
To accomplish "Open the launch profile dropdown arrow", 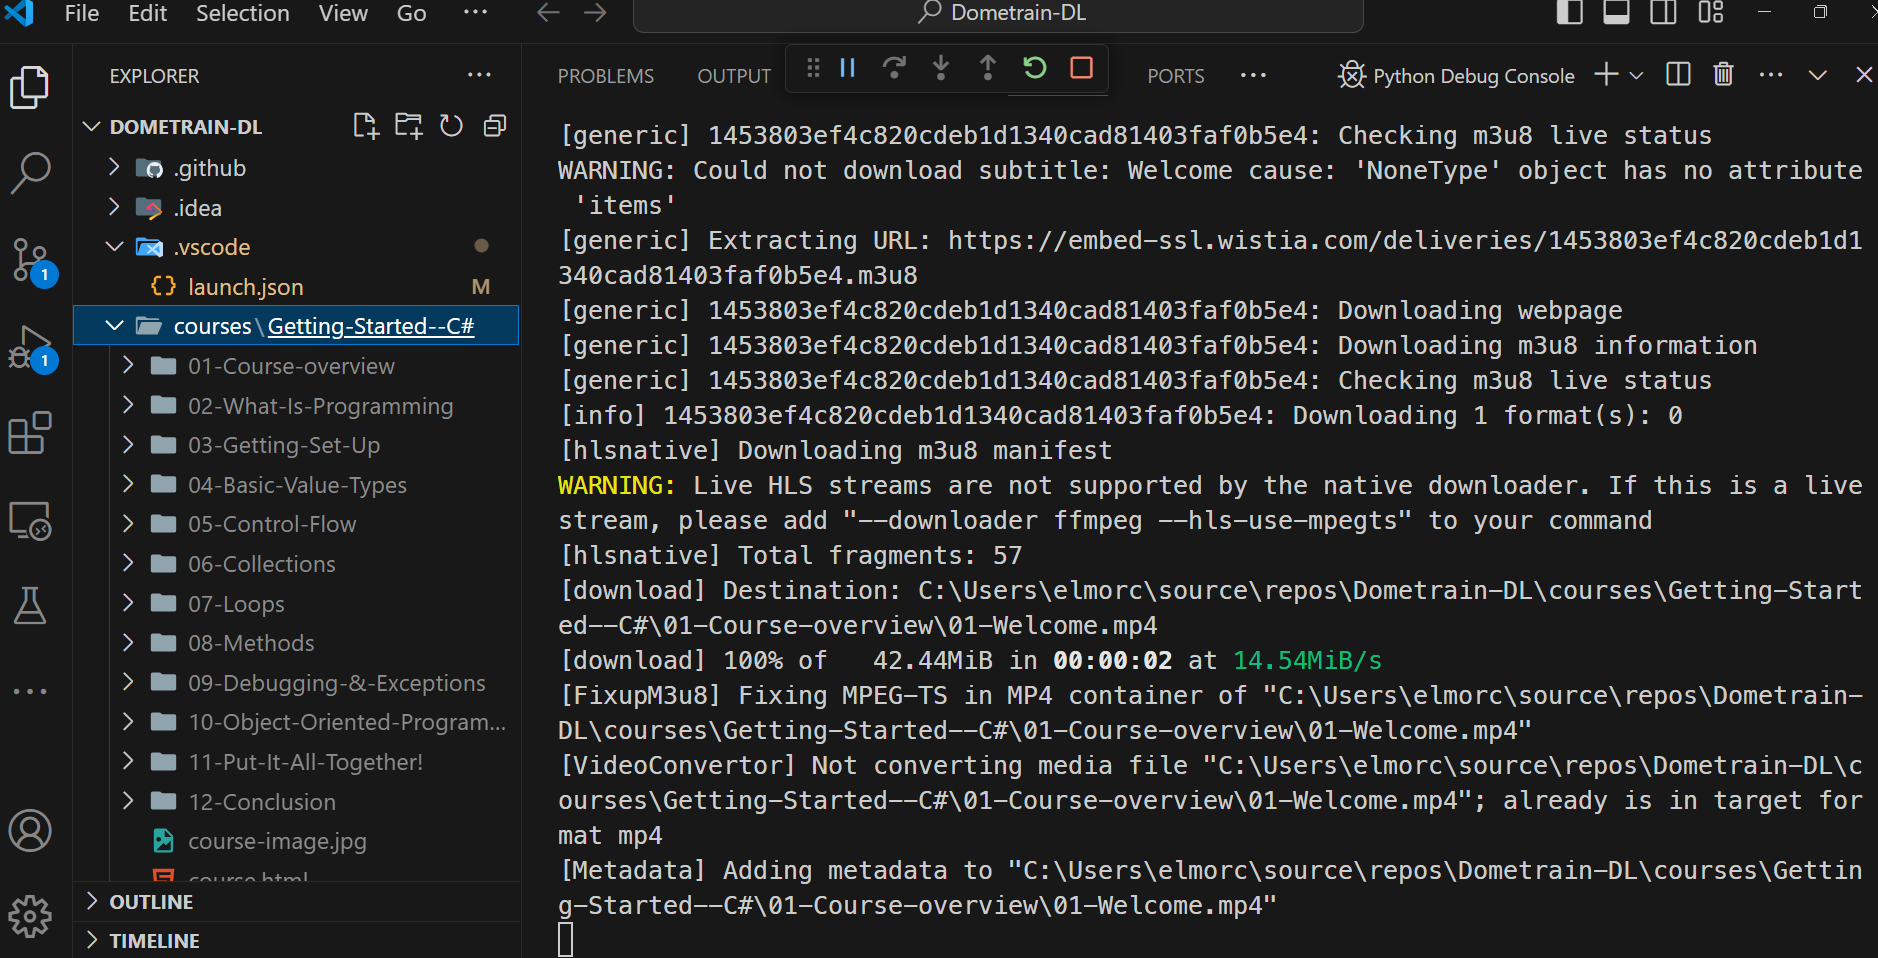I will coord(1636,76).
